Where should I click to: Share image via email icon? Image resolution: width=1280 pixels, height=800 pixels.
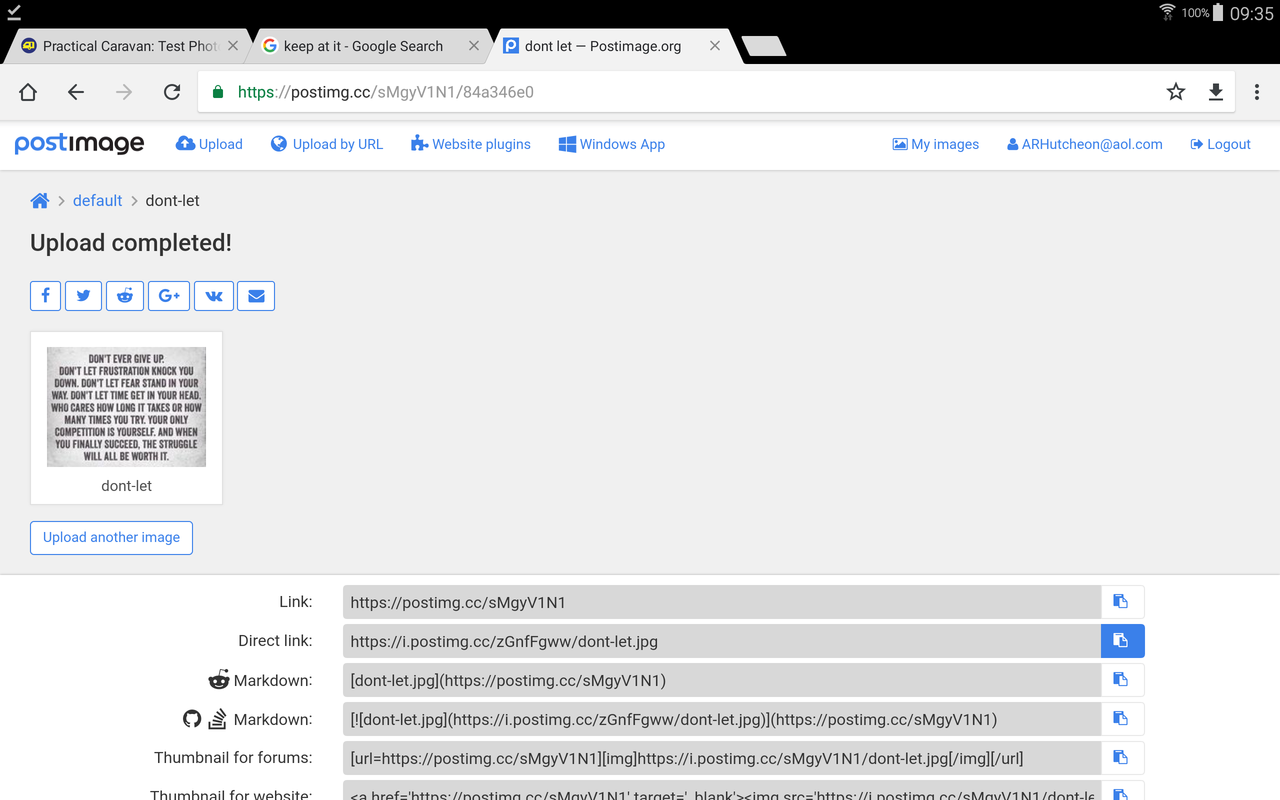(256, 296)
